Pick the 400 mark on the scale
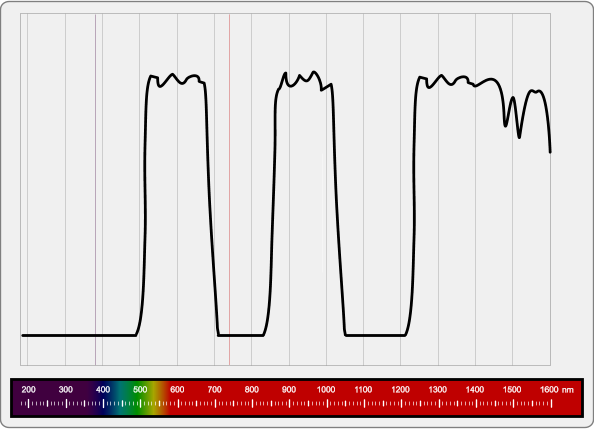Viewport: 594px width, 429px height. [103, 390]
